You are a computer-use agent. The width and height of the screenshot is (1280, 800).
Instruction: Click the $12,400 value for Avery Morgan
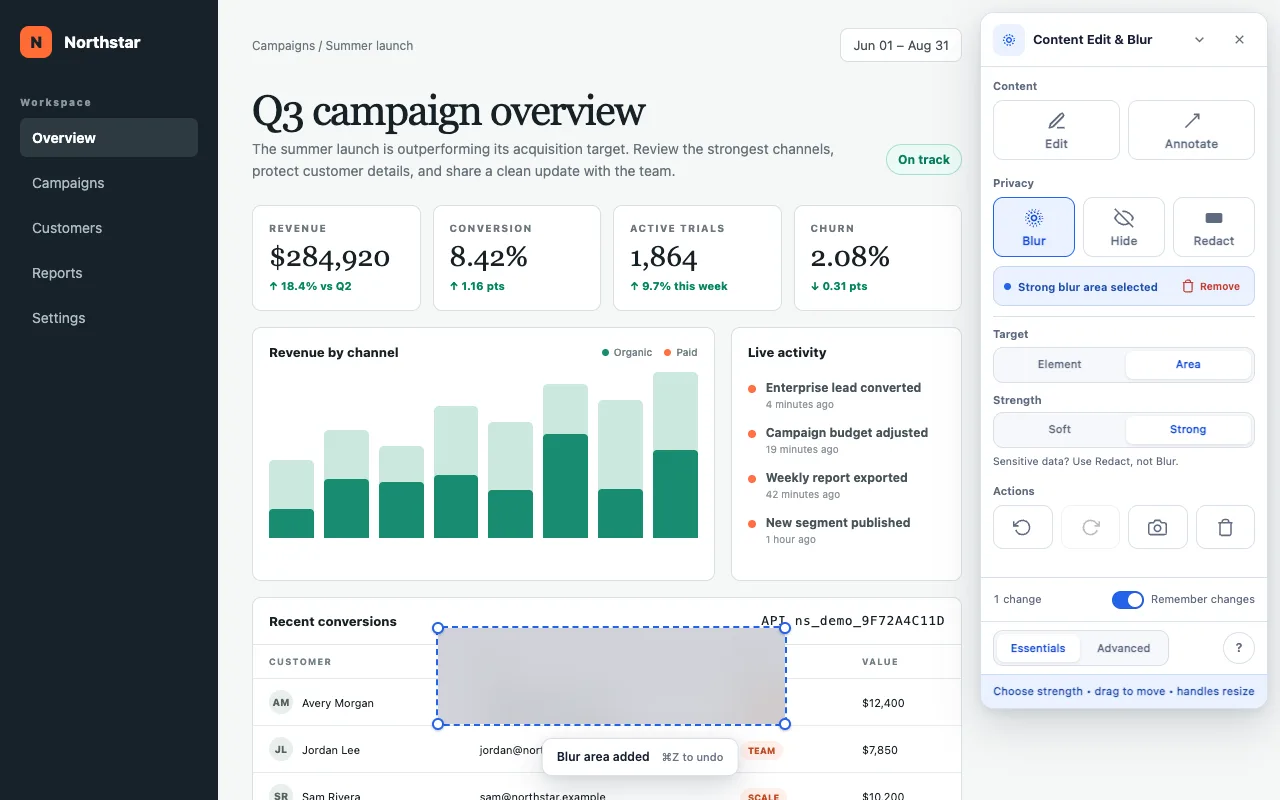click(x=883, y=703)
